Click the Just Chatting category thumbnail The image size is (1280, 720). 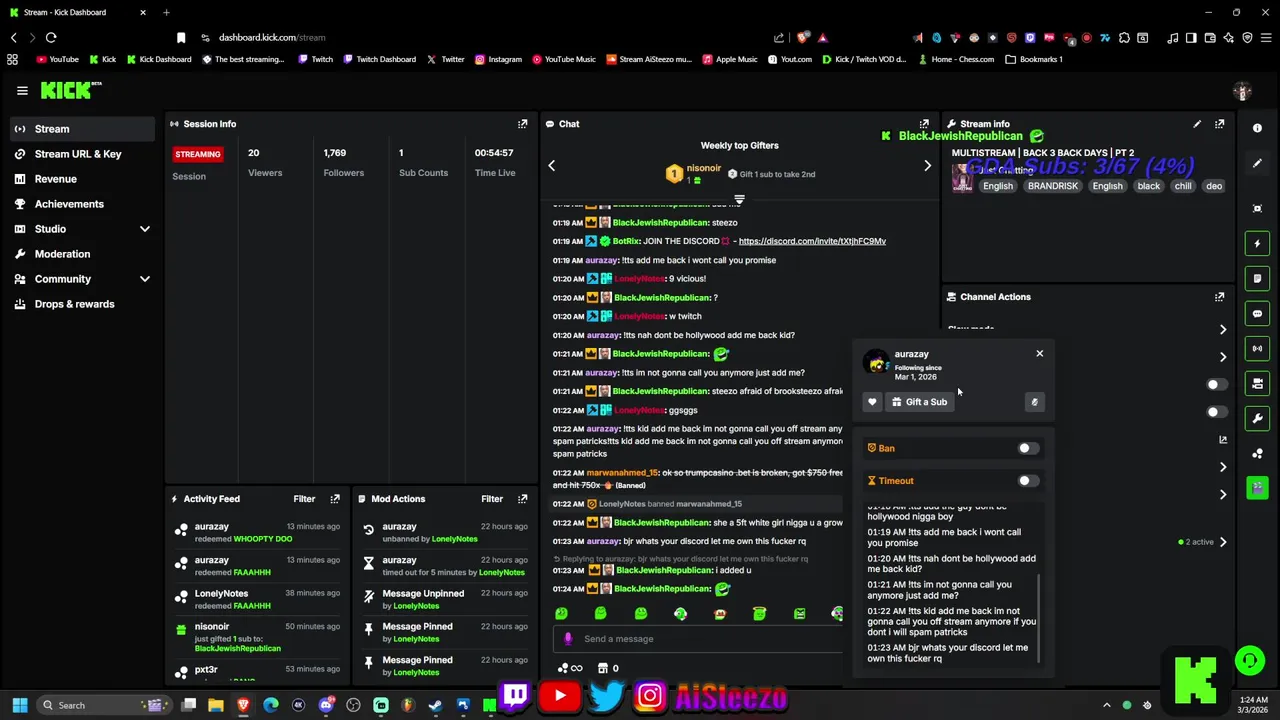click(x=962, y=177)
